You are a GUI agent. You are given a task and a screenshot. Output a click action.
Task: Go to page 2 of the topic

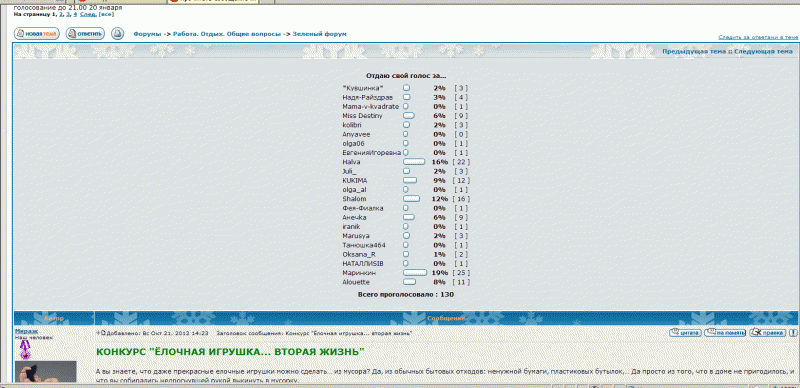[61, 14]
